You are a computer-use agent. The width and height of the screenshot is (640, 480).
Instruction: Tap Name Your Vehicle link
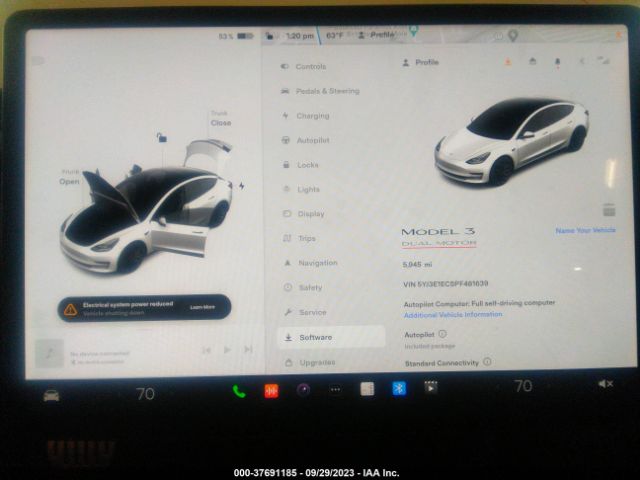[x=585, y=231]
